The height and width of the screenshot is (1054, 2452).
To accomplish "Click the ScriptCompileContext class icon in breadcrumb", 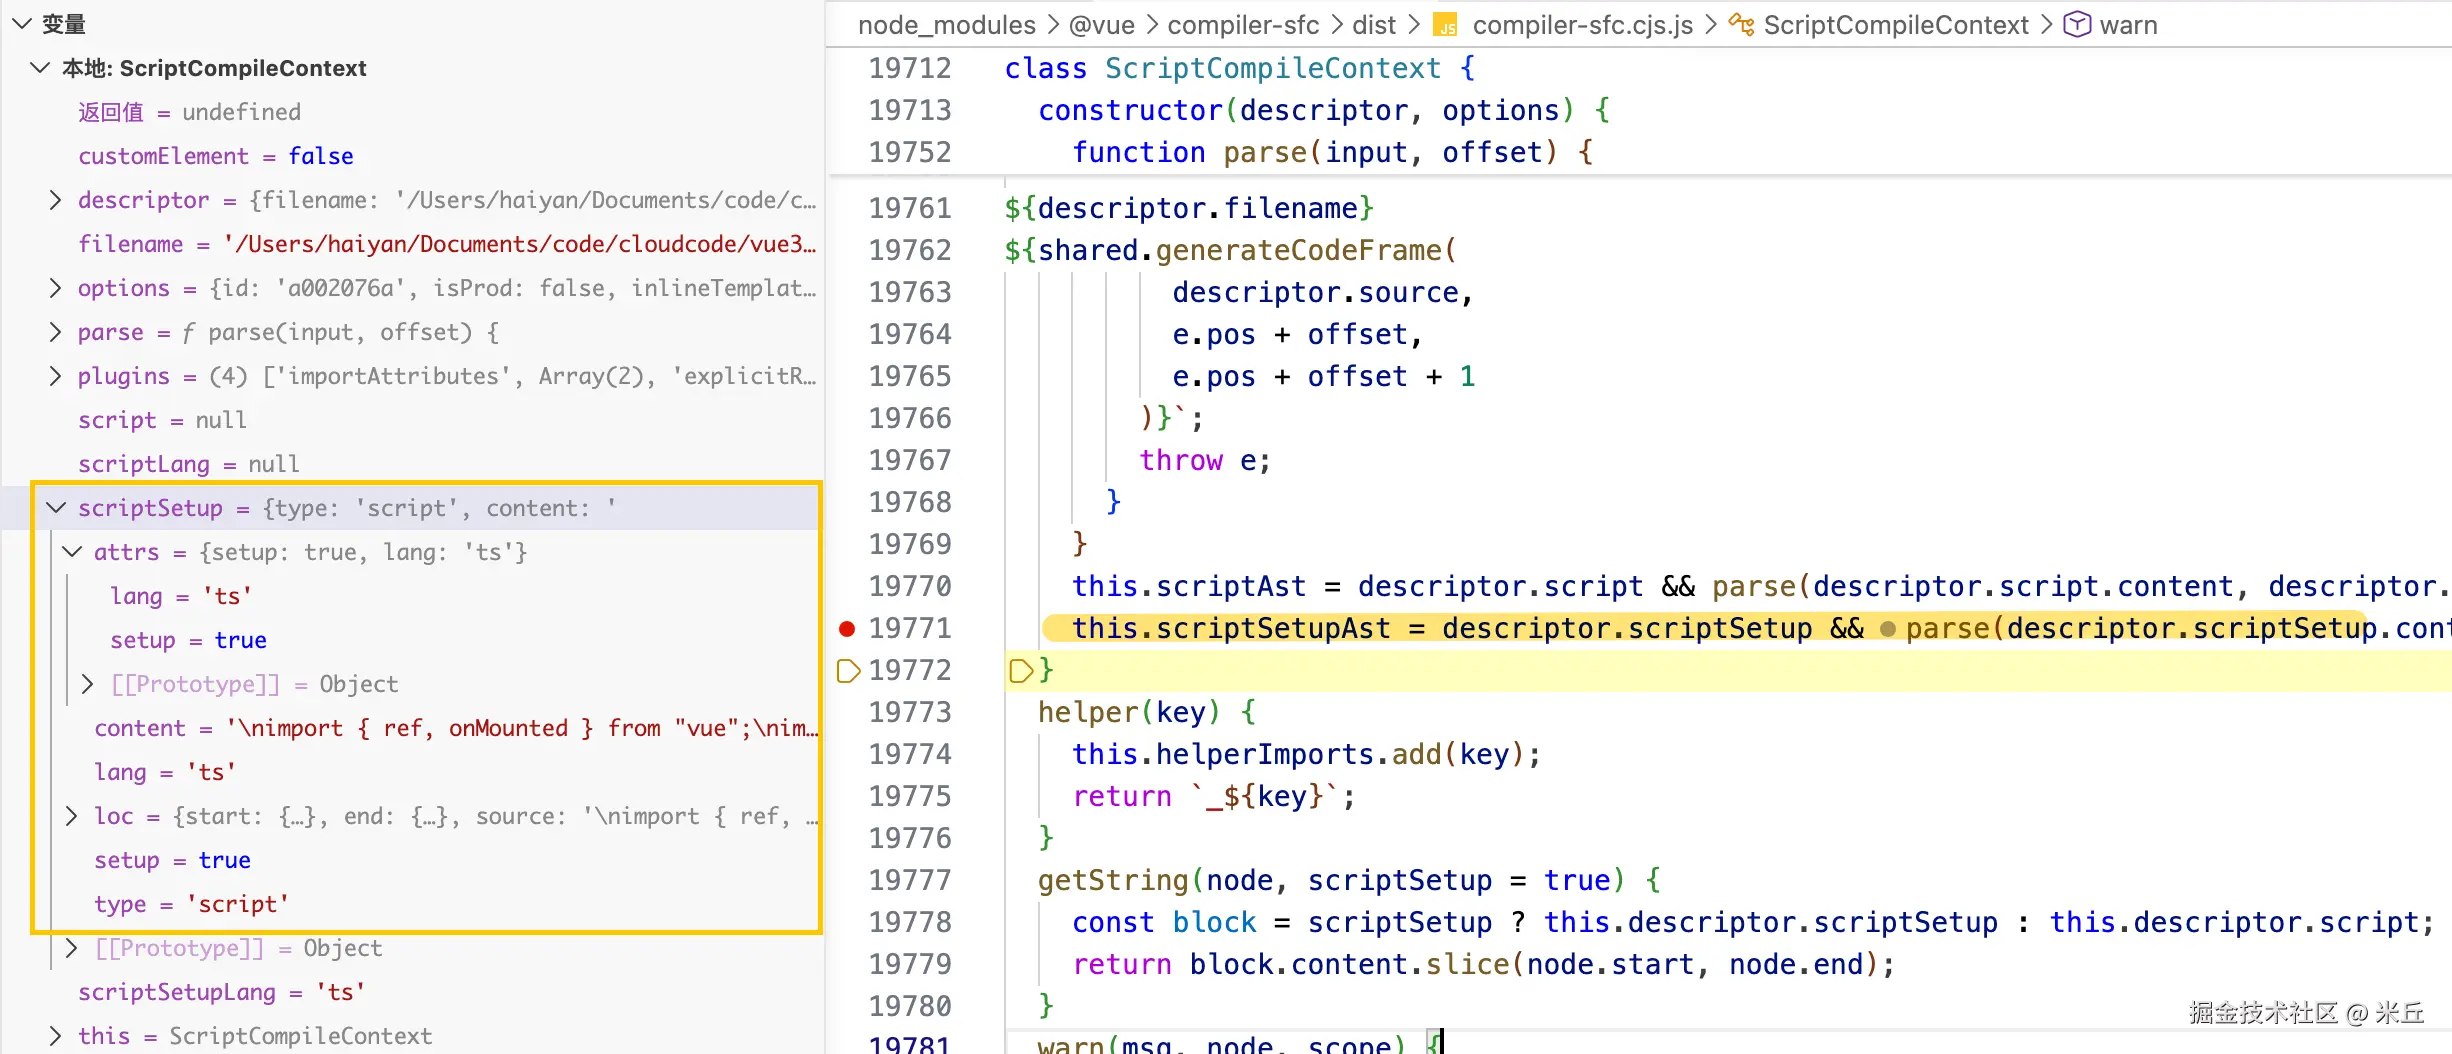I will coord(1741,25).
